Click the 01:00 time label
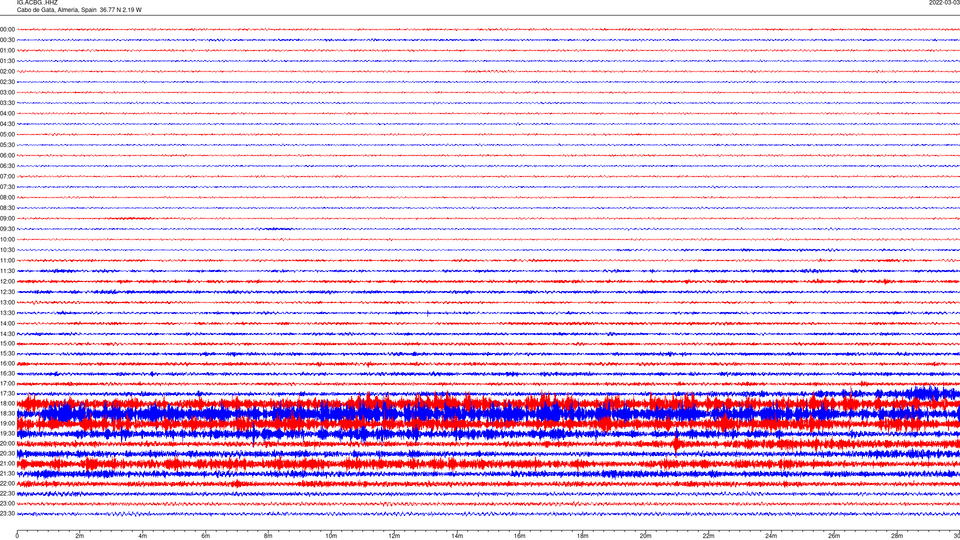960x540 pixels. click(7, 51)
